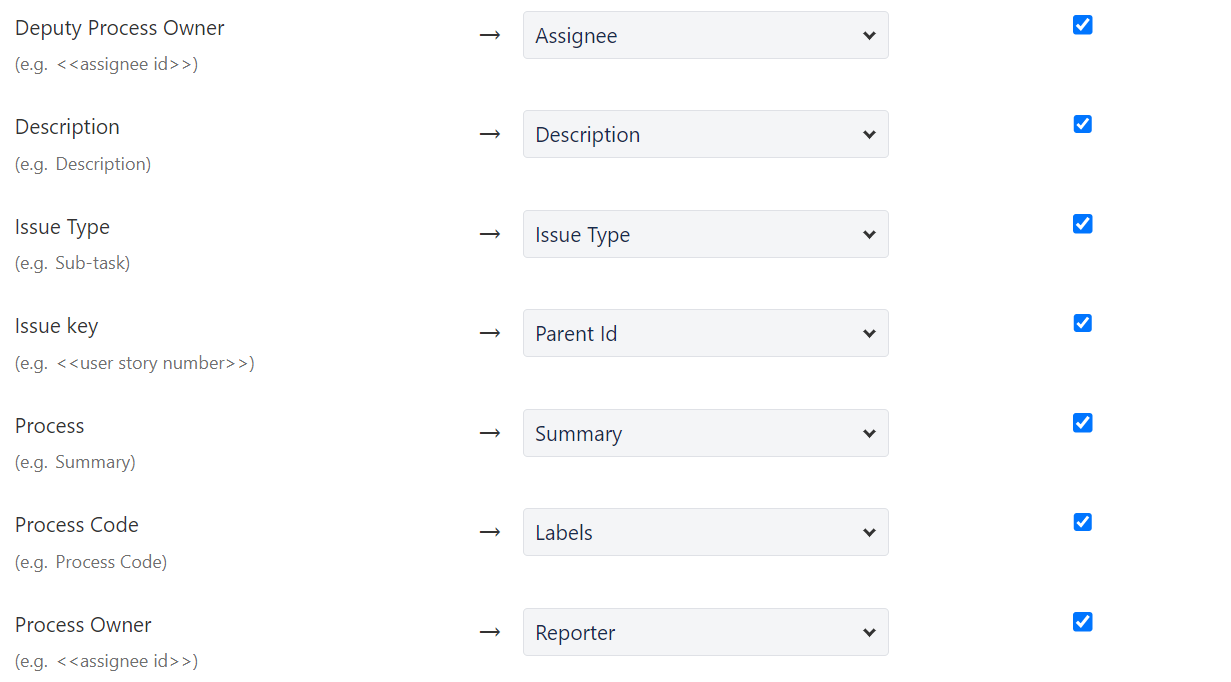1231x682 pixels.
Task: Click the Issue Type field label
Action: point(62,227)
